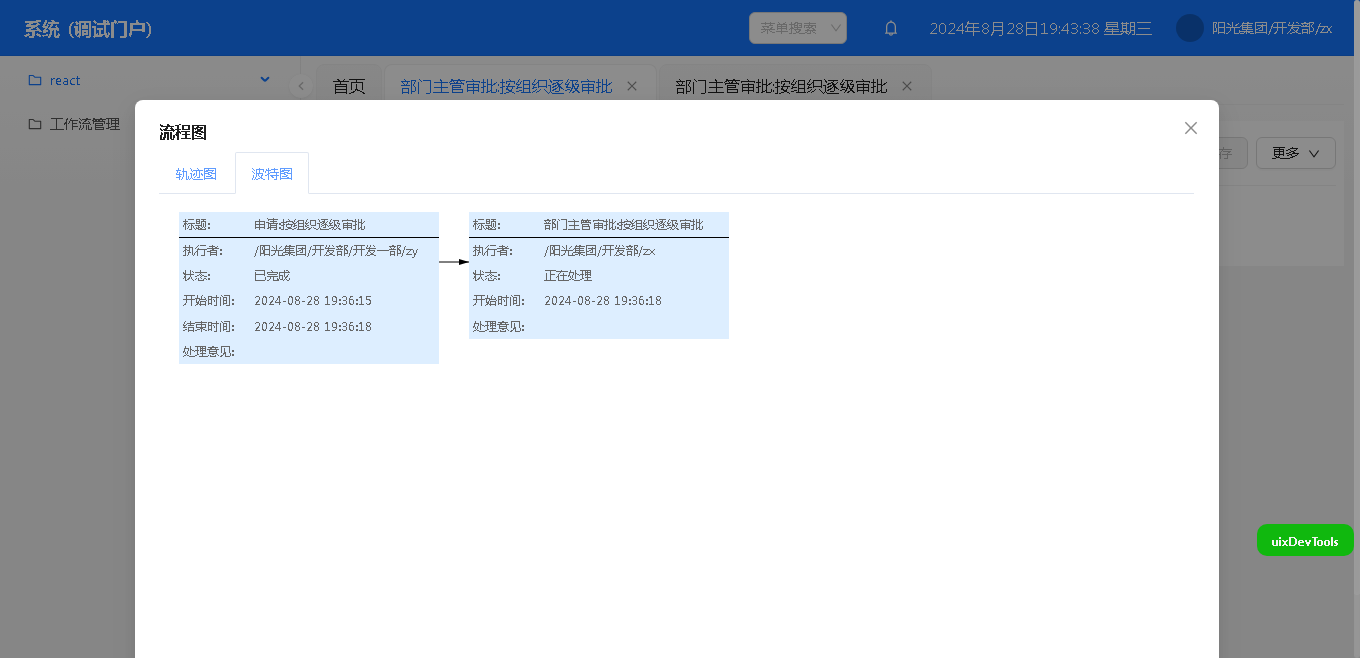Click executor /阳光集团/开发部/开发一部/zy
The image size is (1360, 658).
[336, 251]
